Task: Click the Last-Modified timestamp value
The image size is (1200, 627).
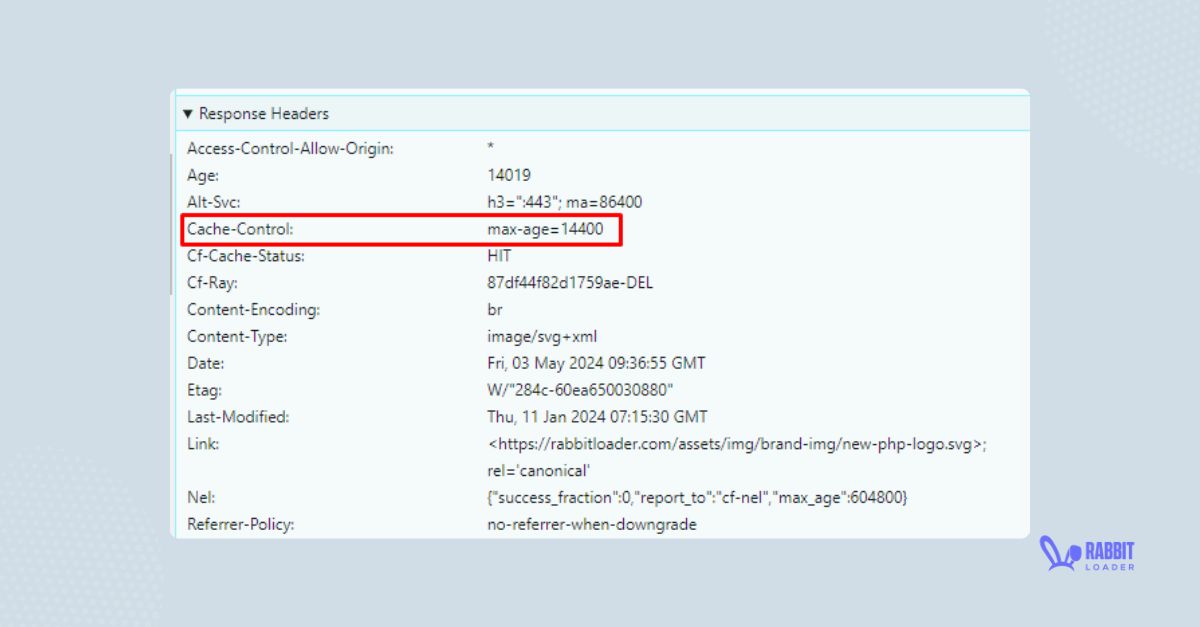Action: coord(597,417)
